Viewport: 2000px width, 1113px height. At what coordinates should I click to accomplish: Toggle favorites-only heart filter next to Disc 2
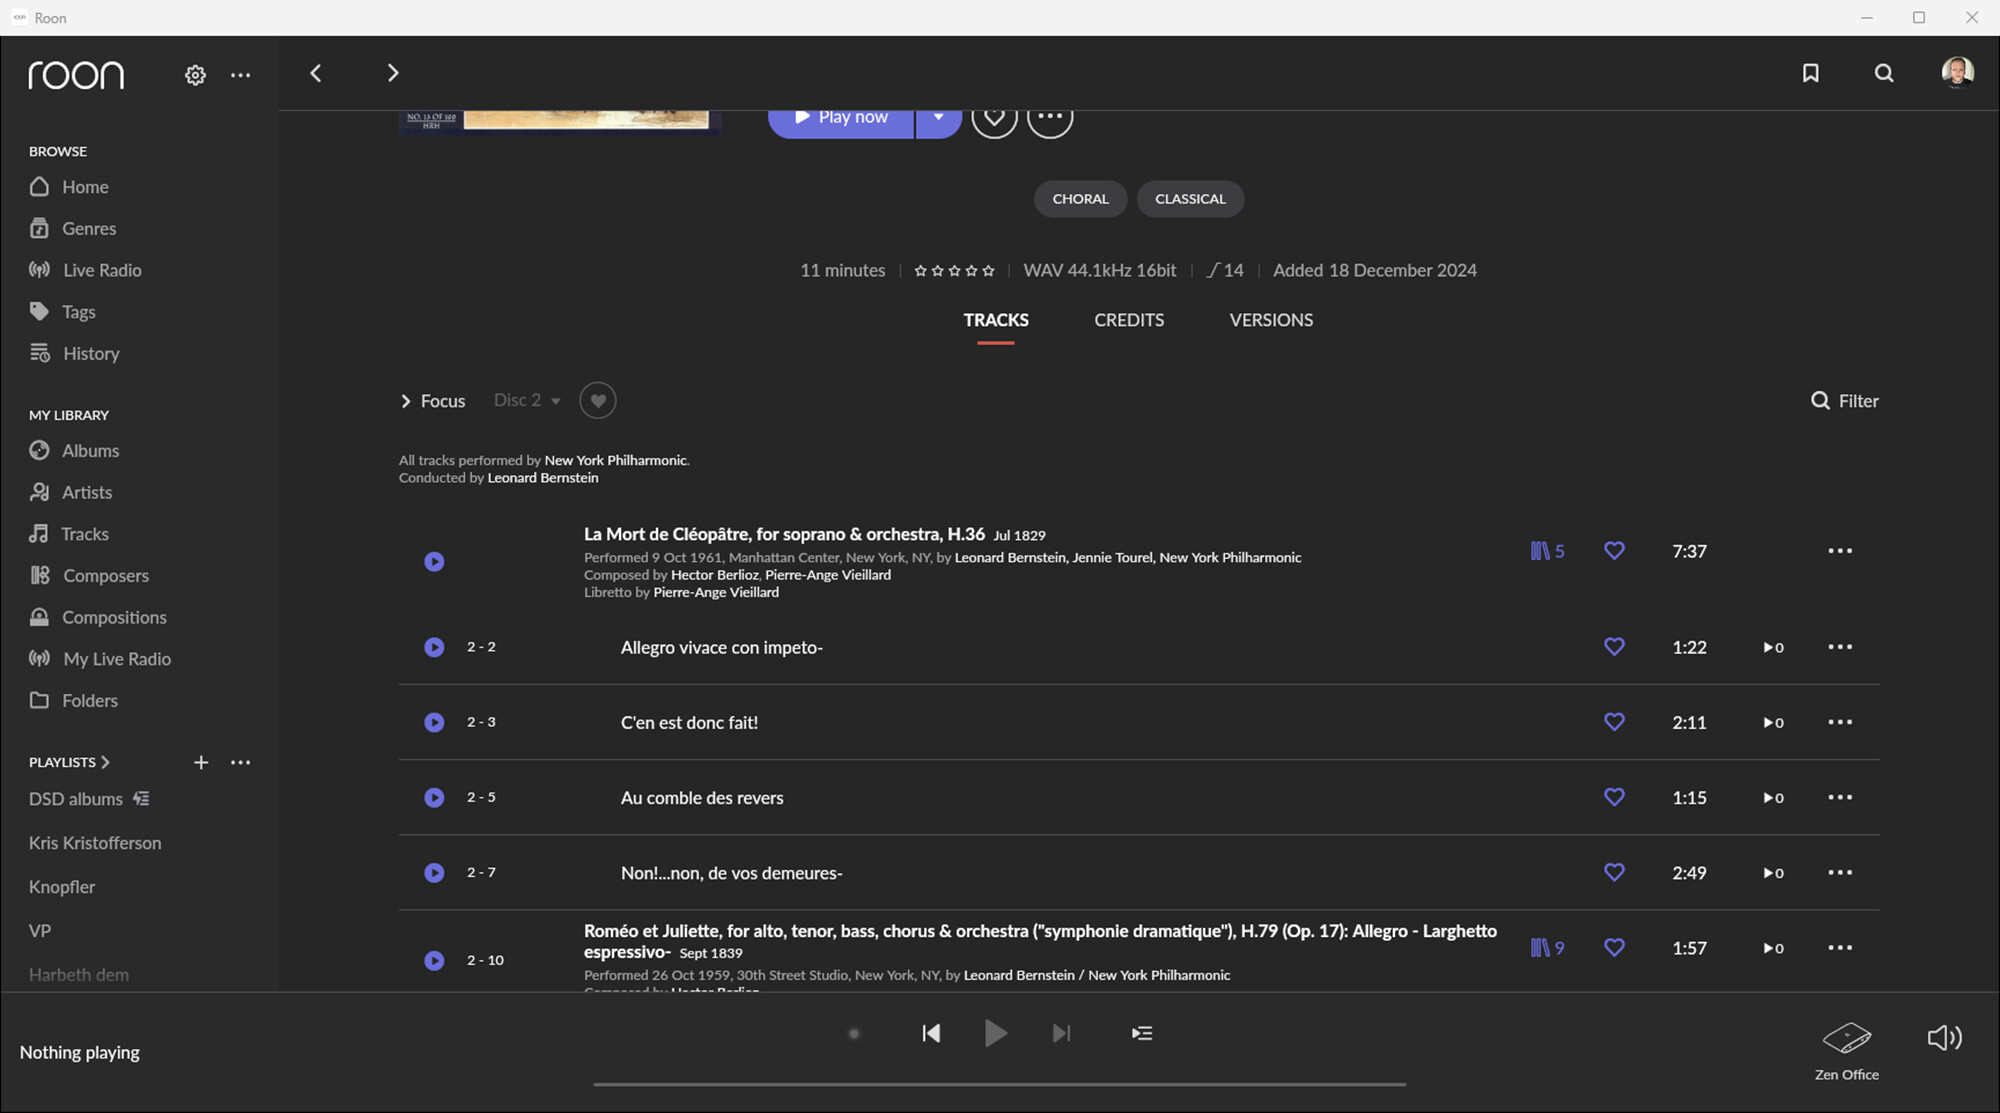[598, 401]
